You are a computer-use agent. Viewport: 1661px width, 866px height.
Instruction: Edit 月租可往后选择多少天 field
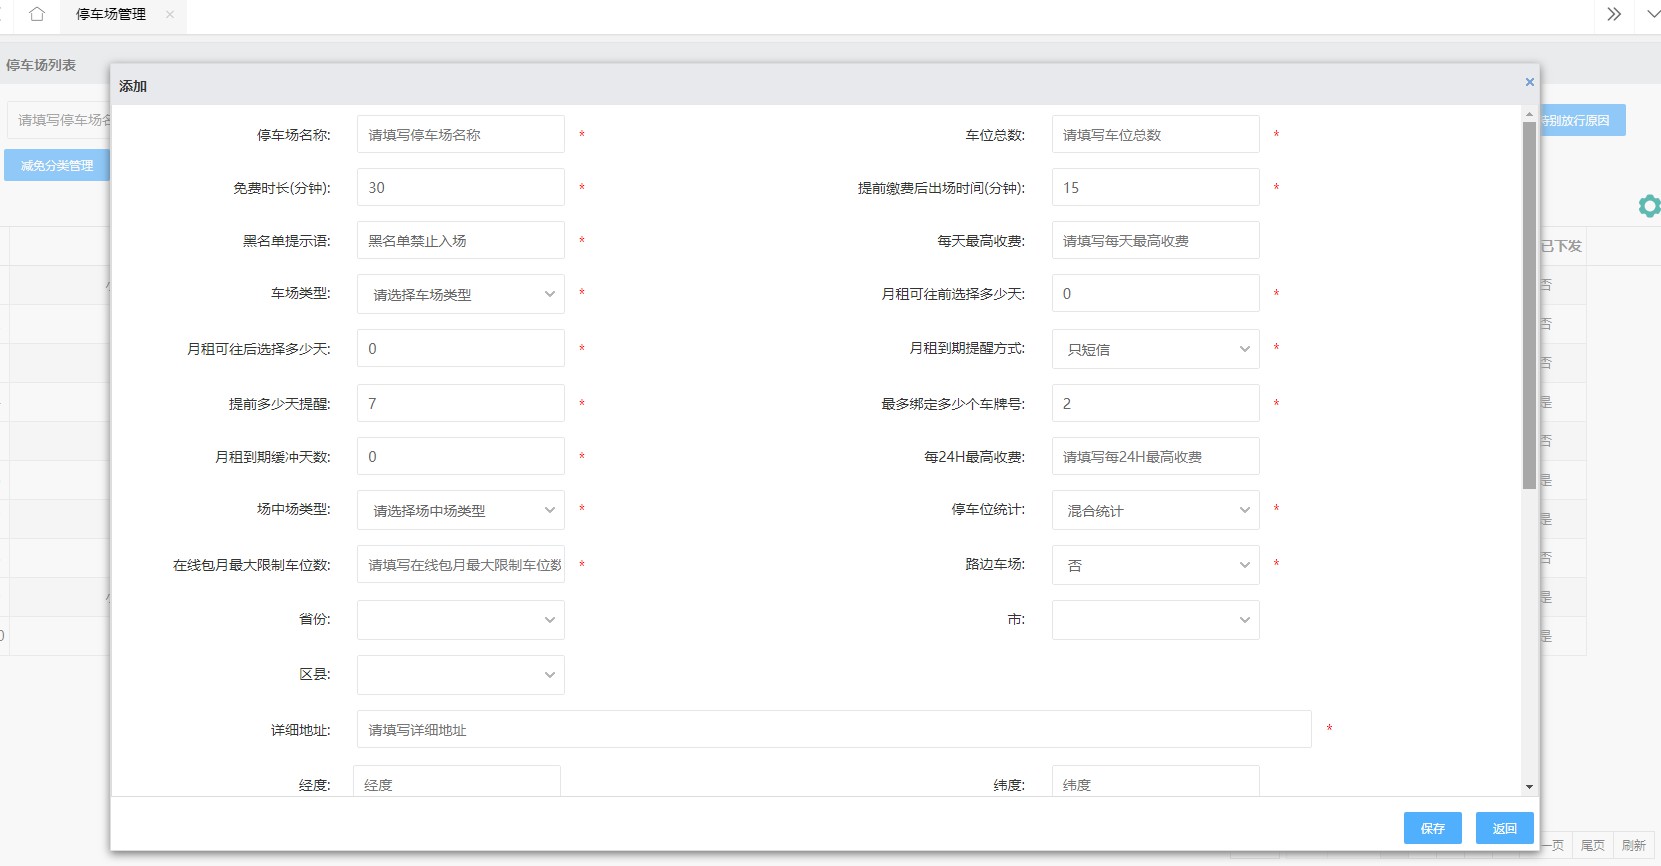coord(461,348)
